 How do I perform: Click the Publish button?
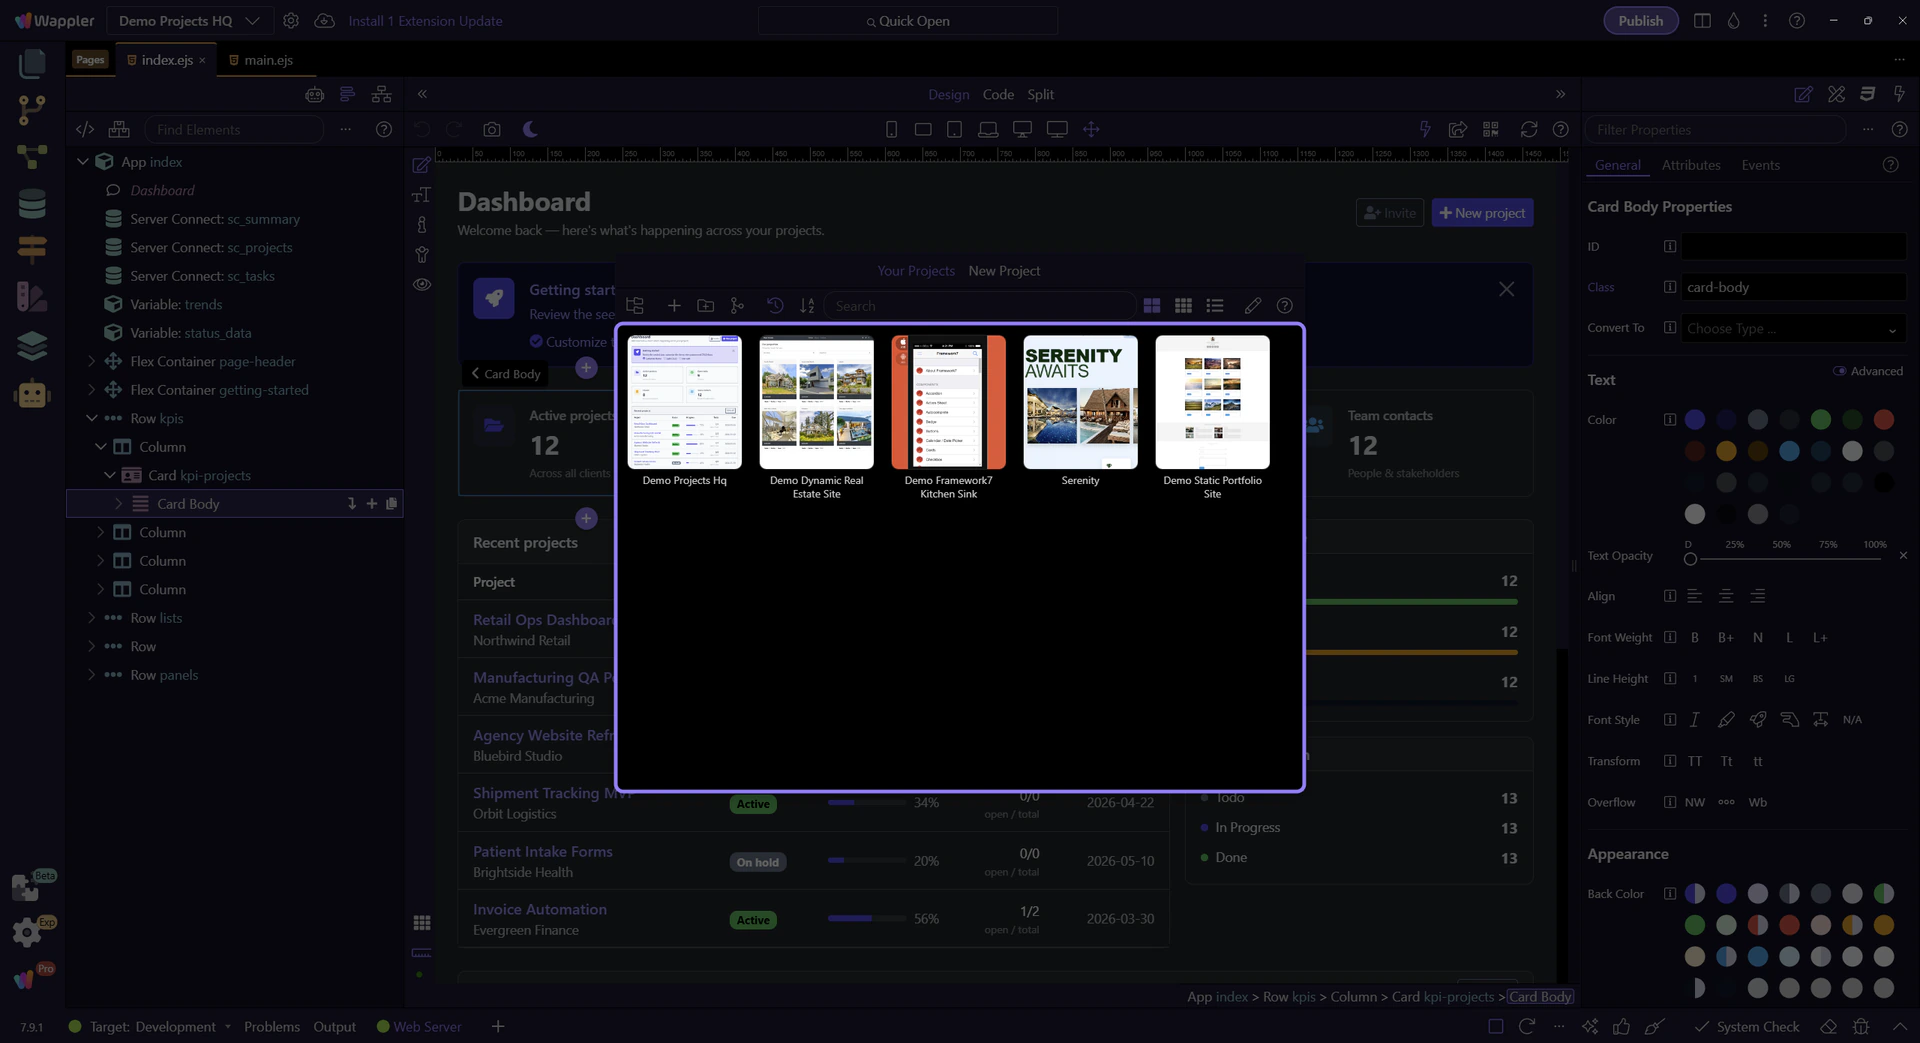tap(1640, 21)
